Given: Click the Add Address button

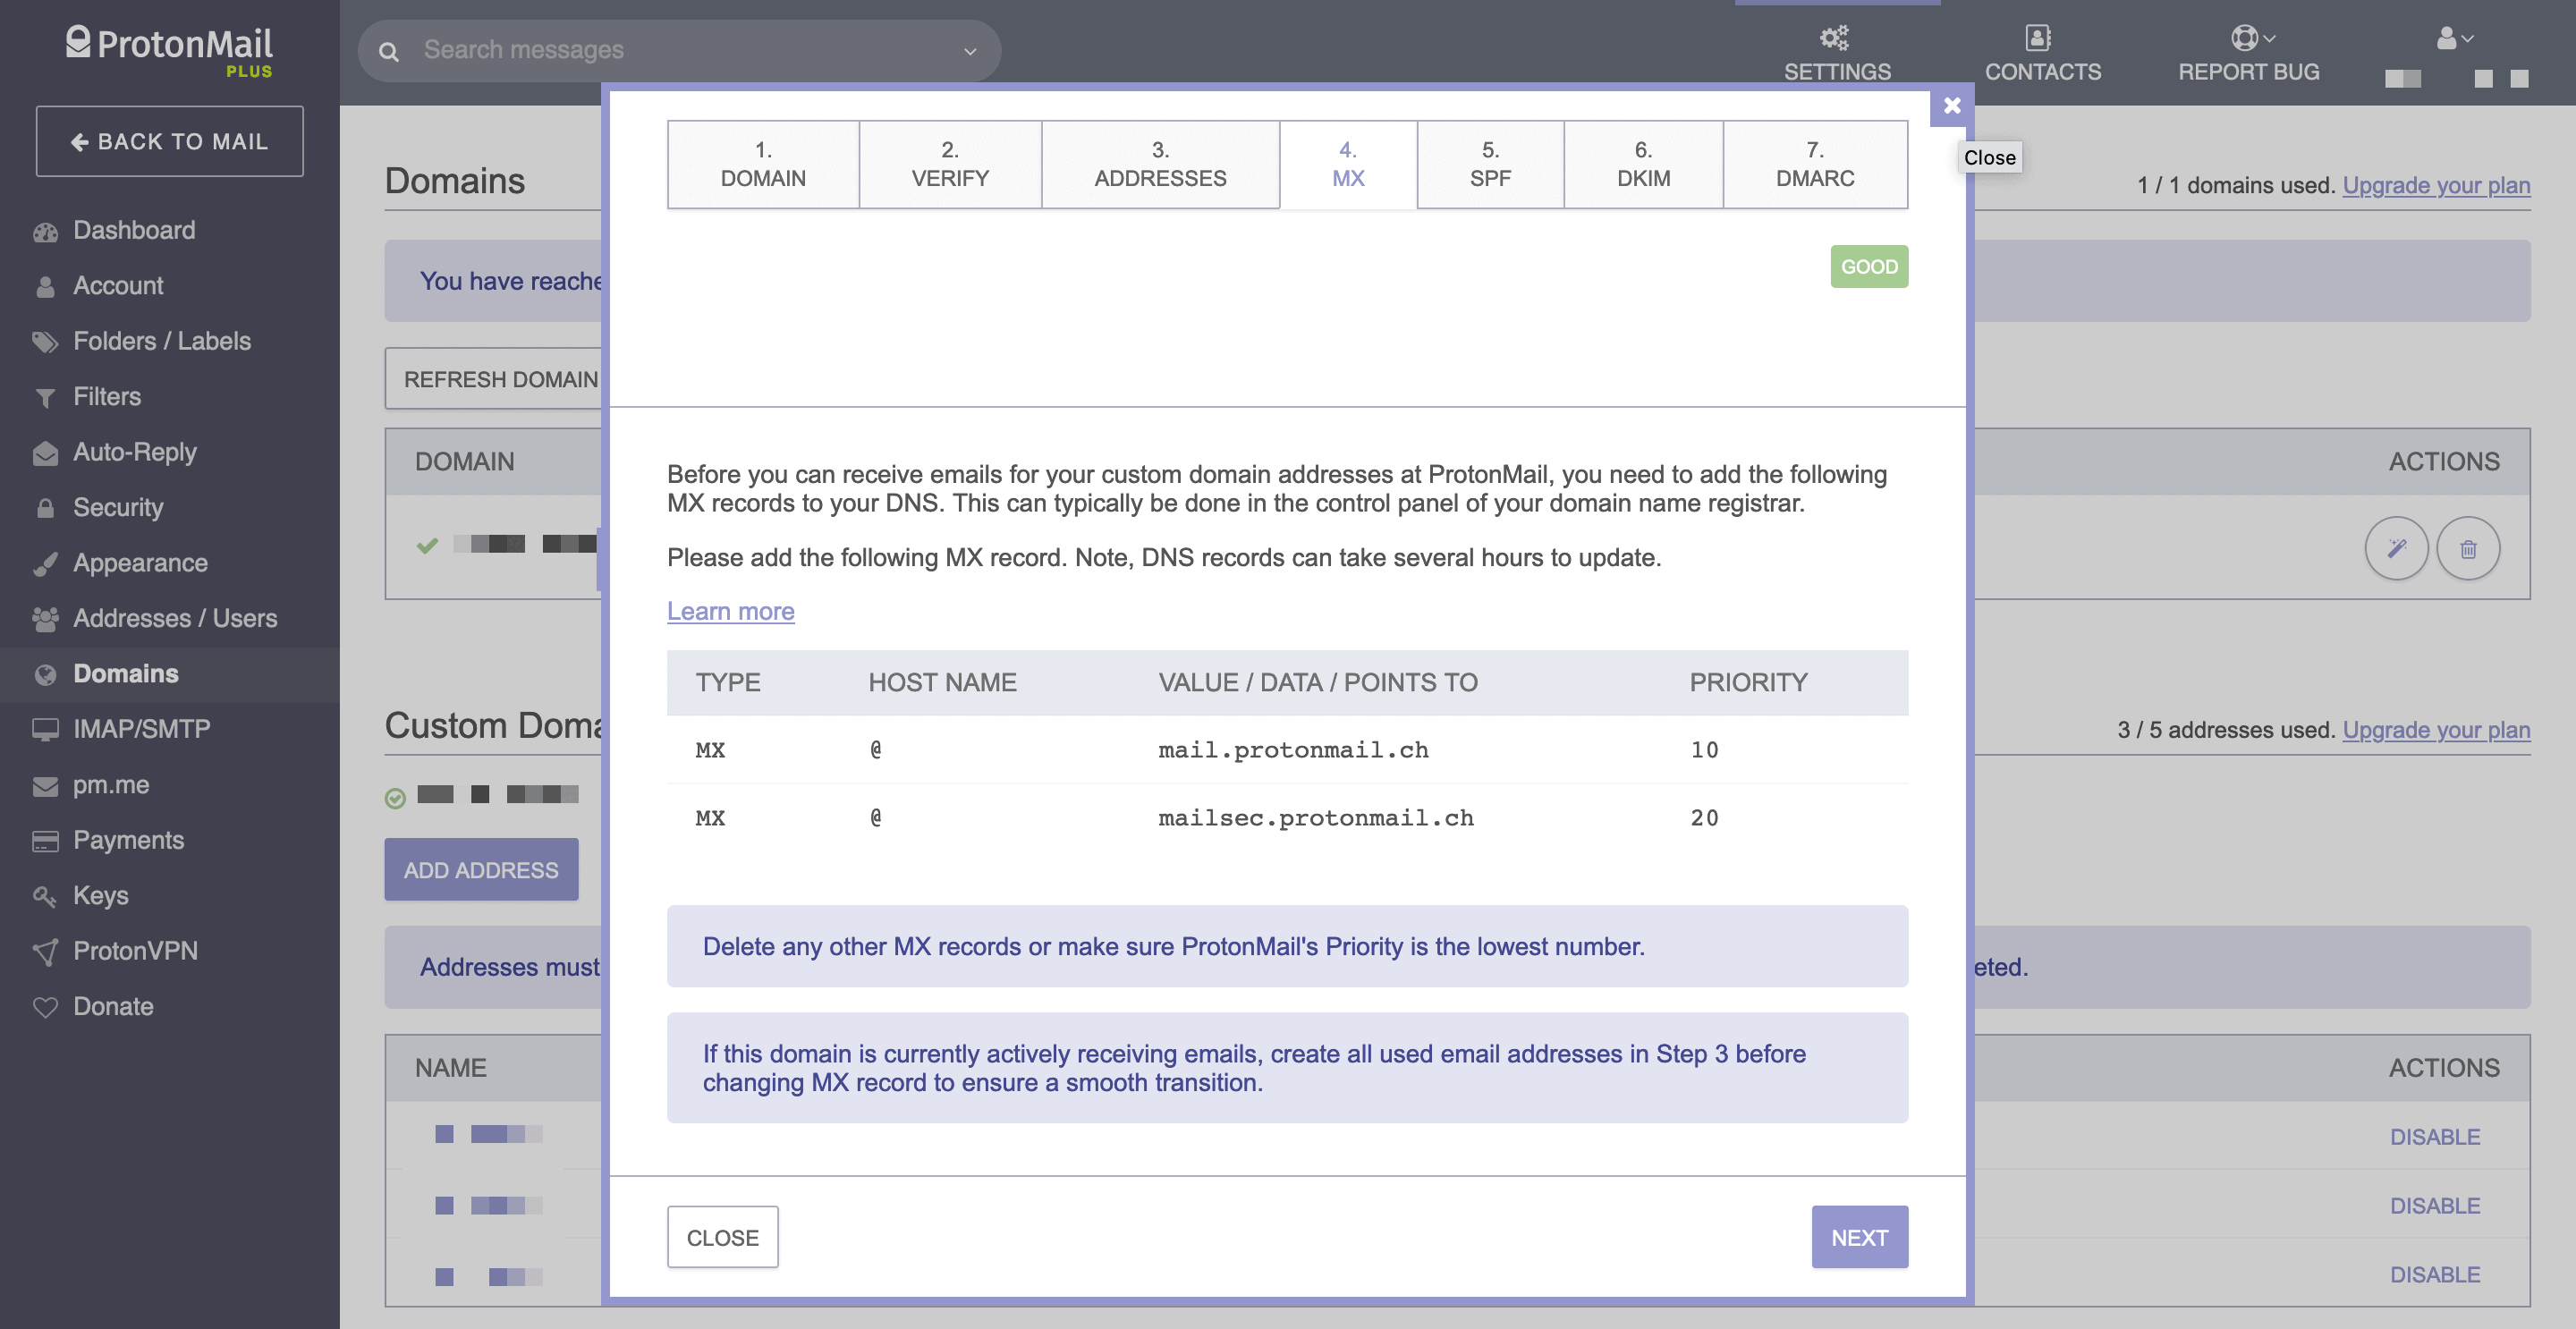Looking at the screenshot, I should 481,869.
